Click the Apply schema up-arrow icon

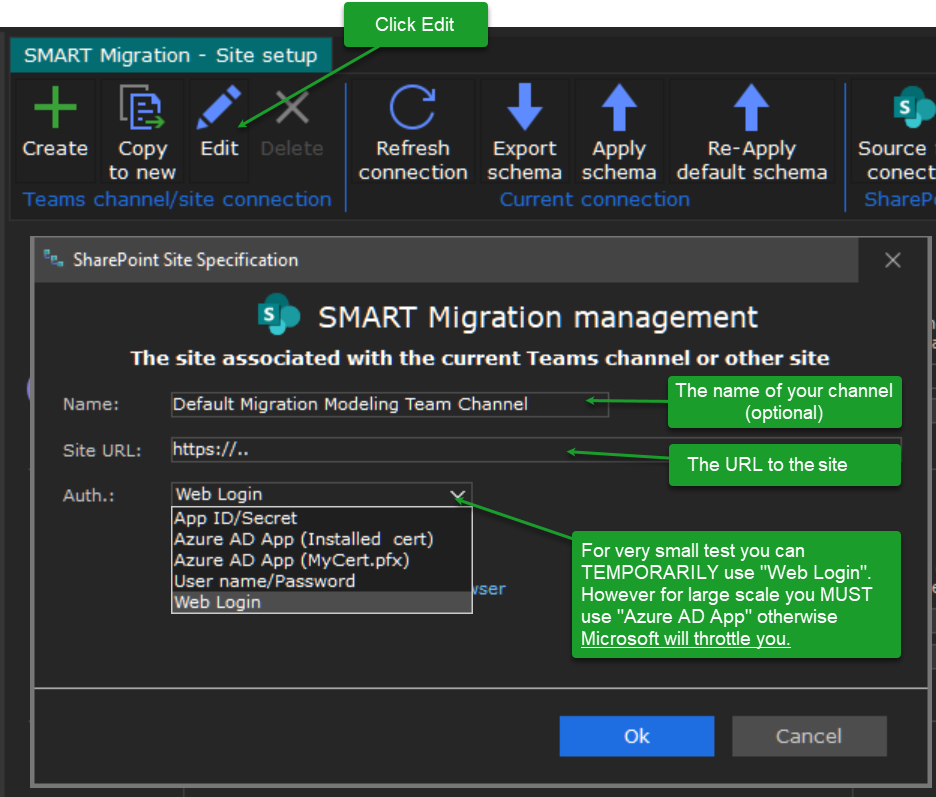click(x=619, y=107)
